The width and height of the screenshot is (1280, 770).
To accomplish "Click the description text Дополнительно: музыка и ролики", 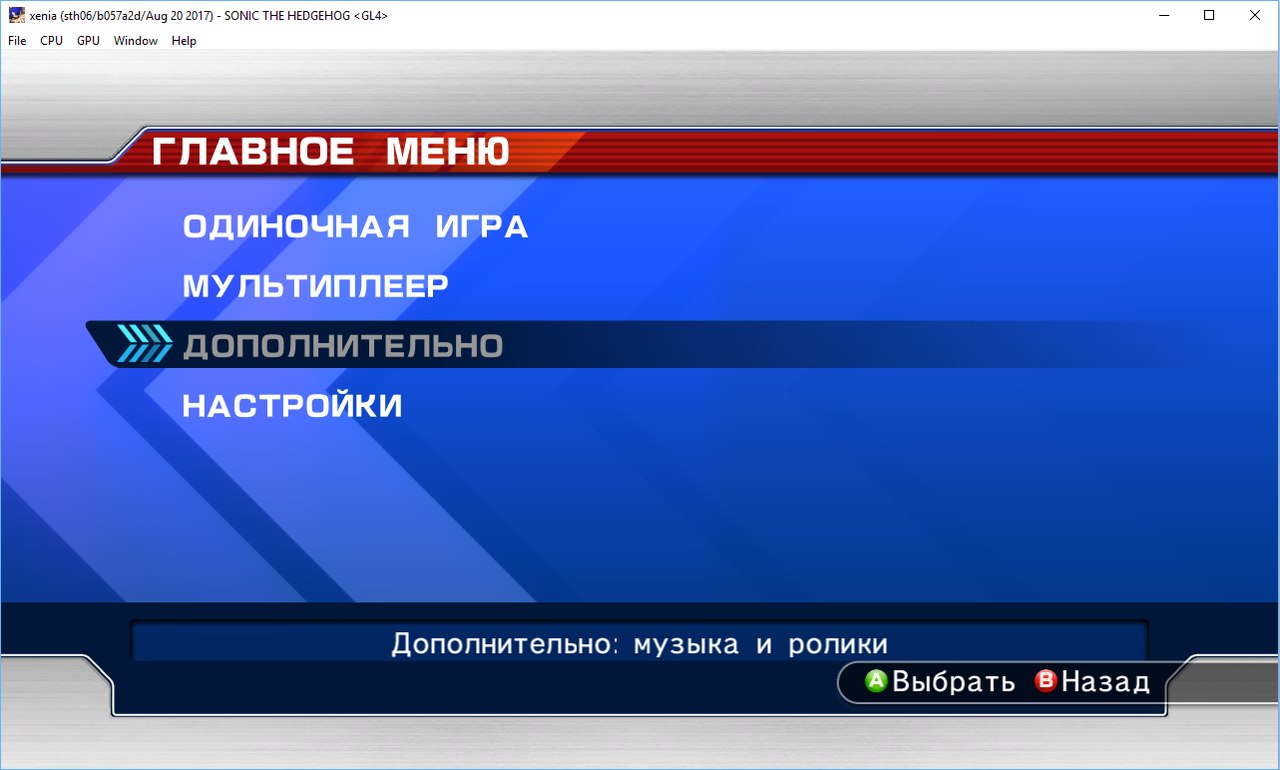I will click(639, 643).
